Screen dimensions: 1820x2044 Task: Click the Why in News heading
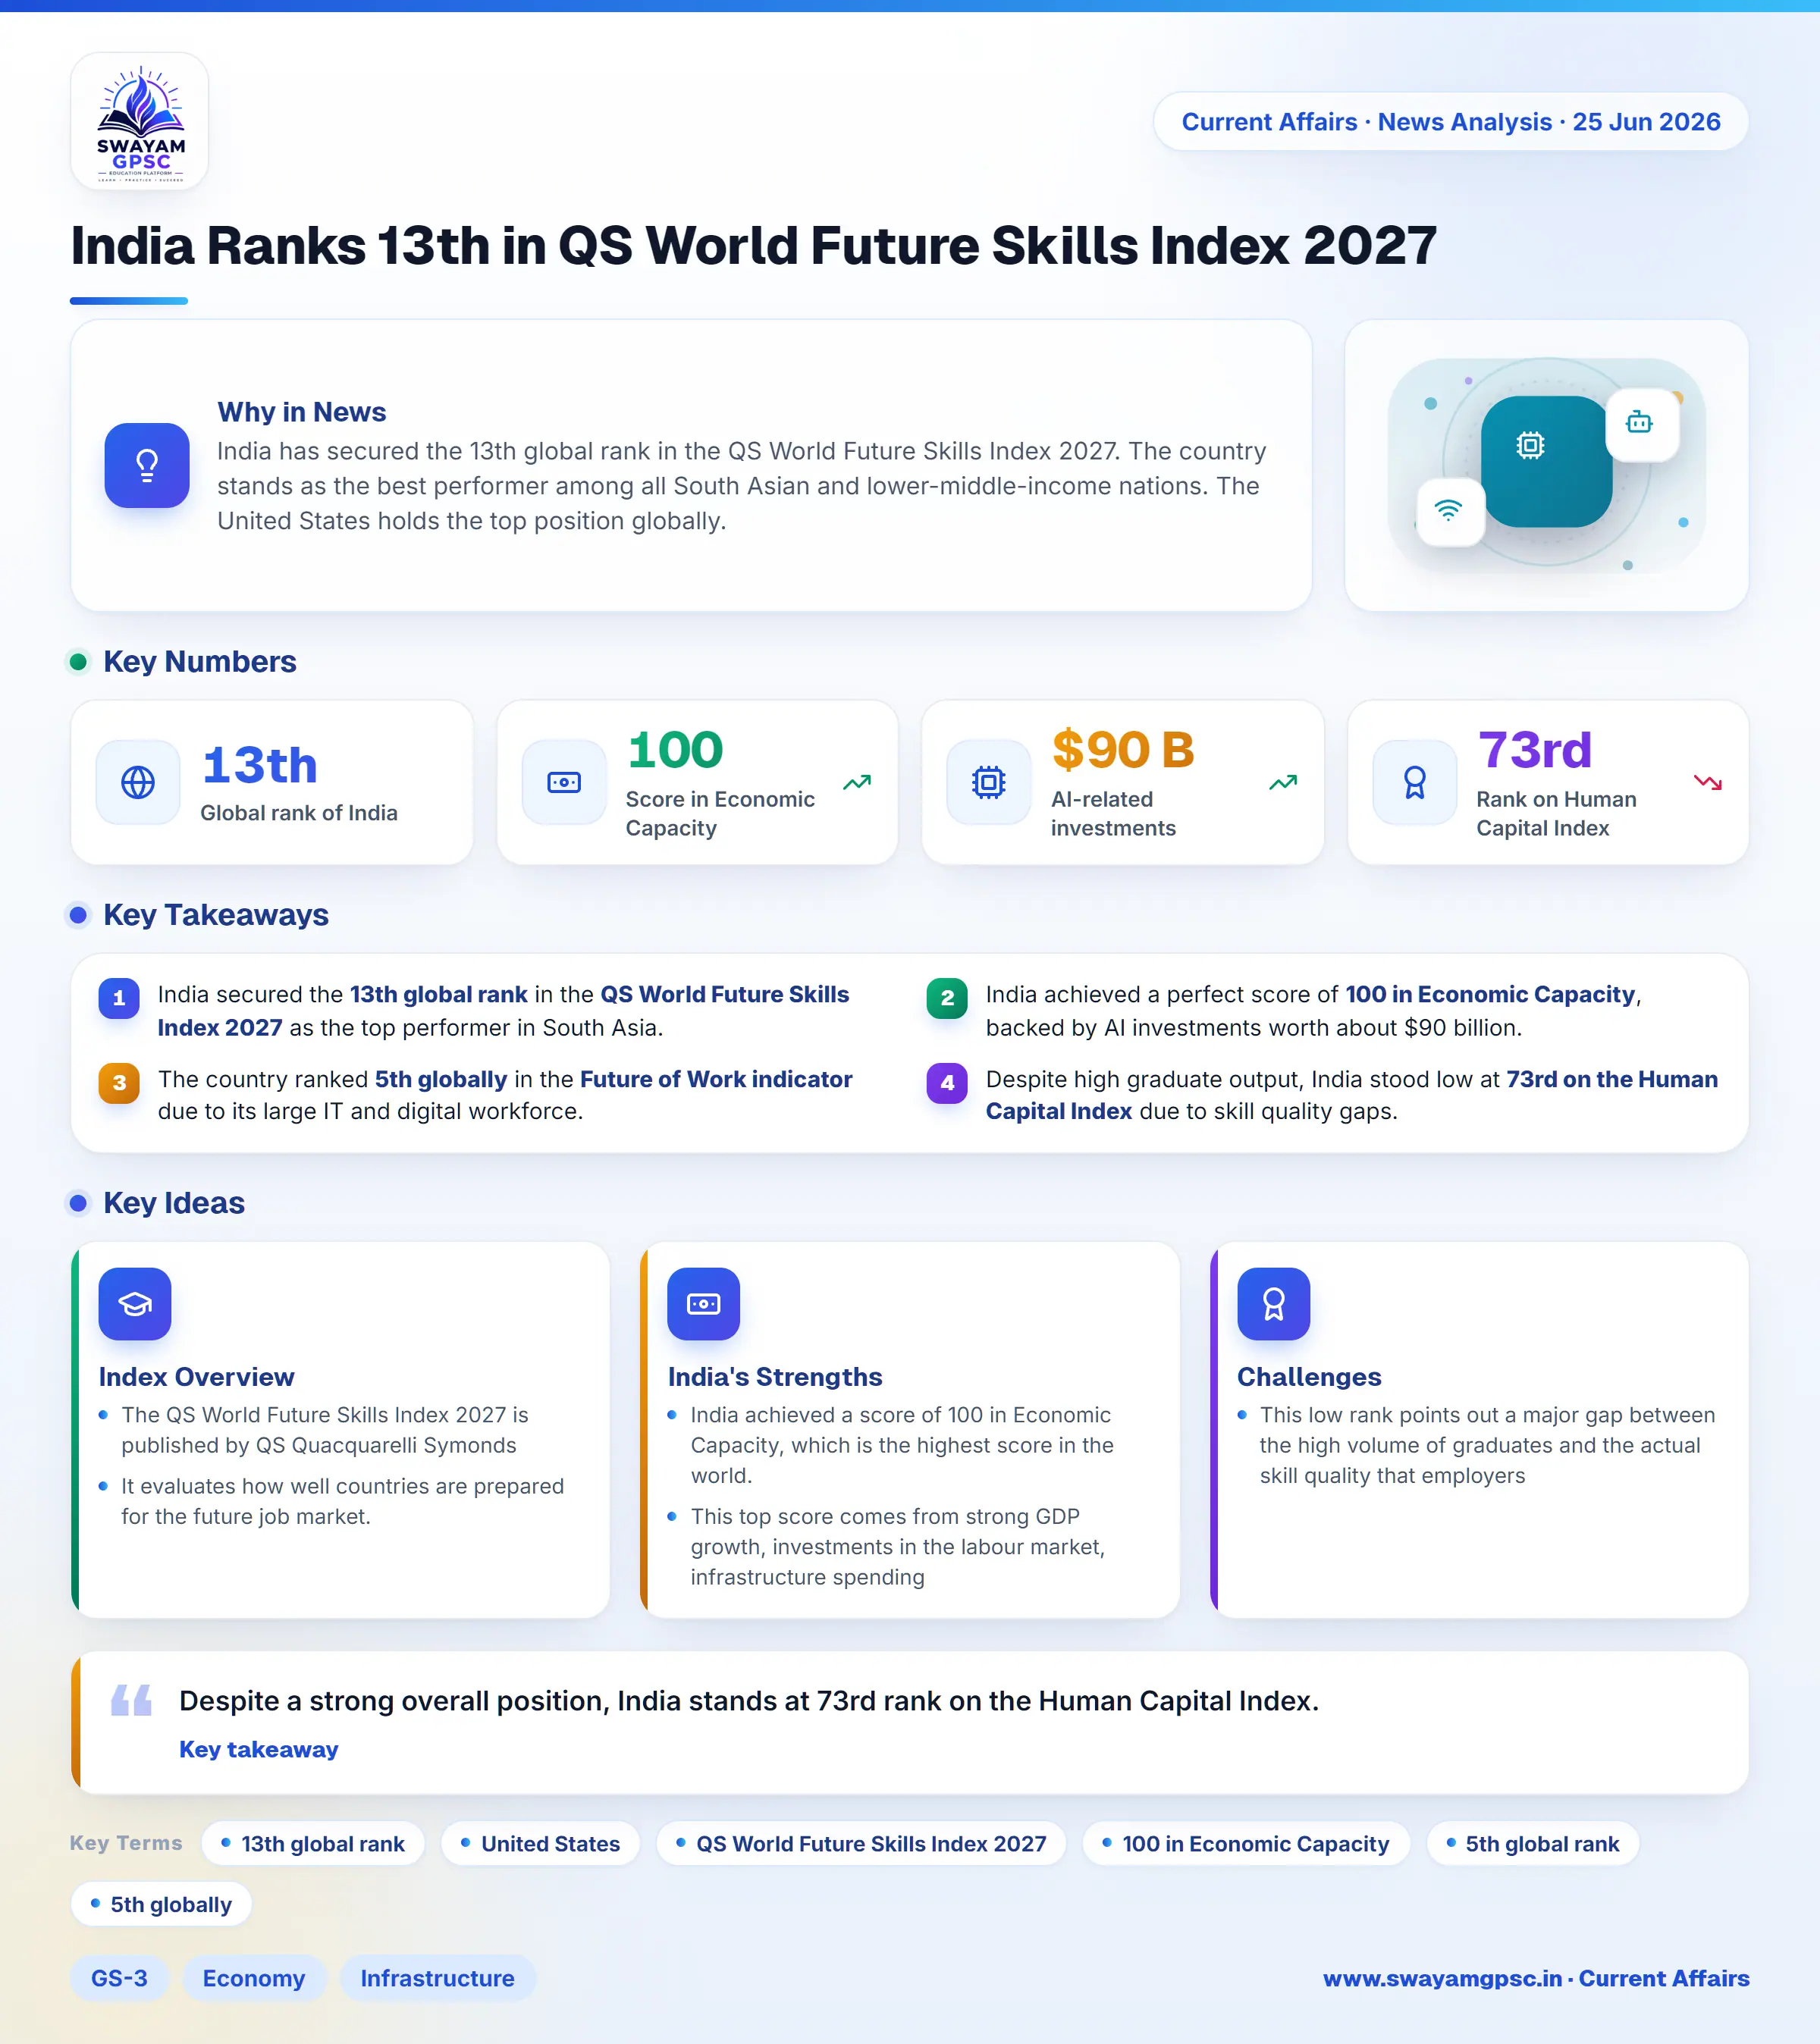click(302, 412)
